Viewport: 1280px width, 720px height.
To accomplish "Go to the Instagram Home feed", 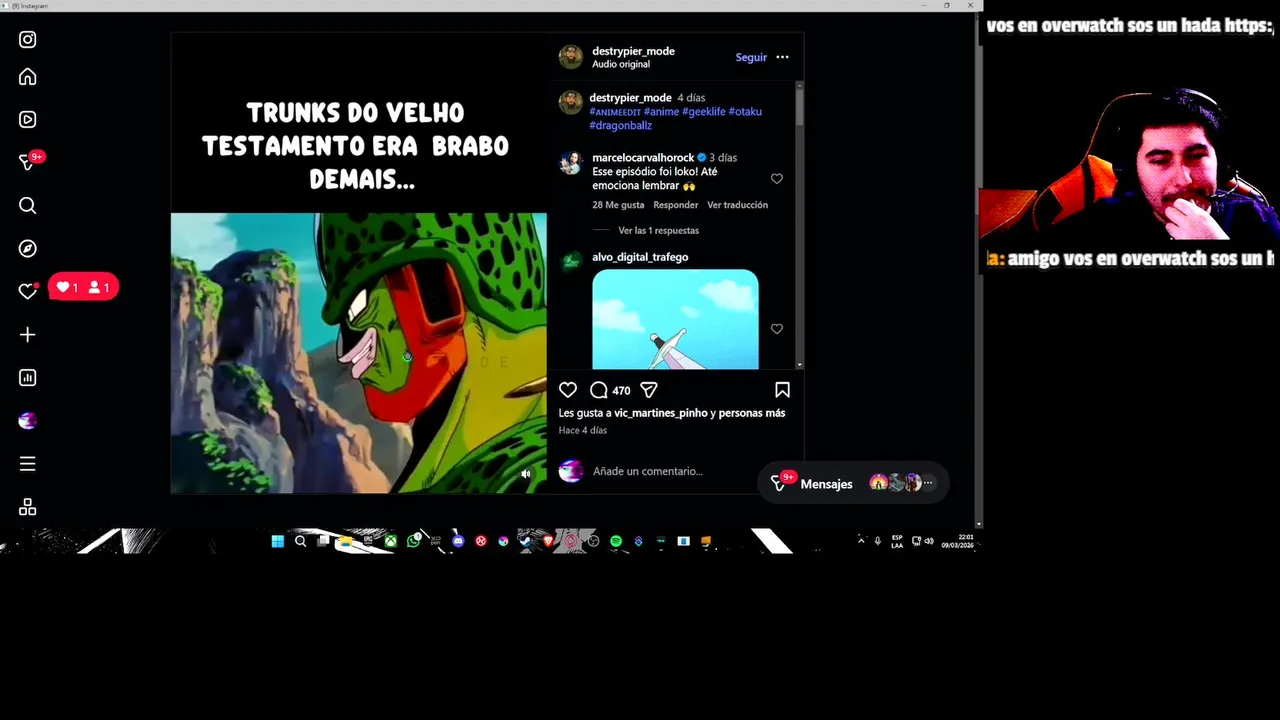I will click(28, 77).
